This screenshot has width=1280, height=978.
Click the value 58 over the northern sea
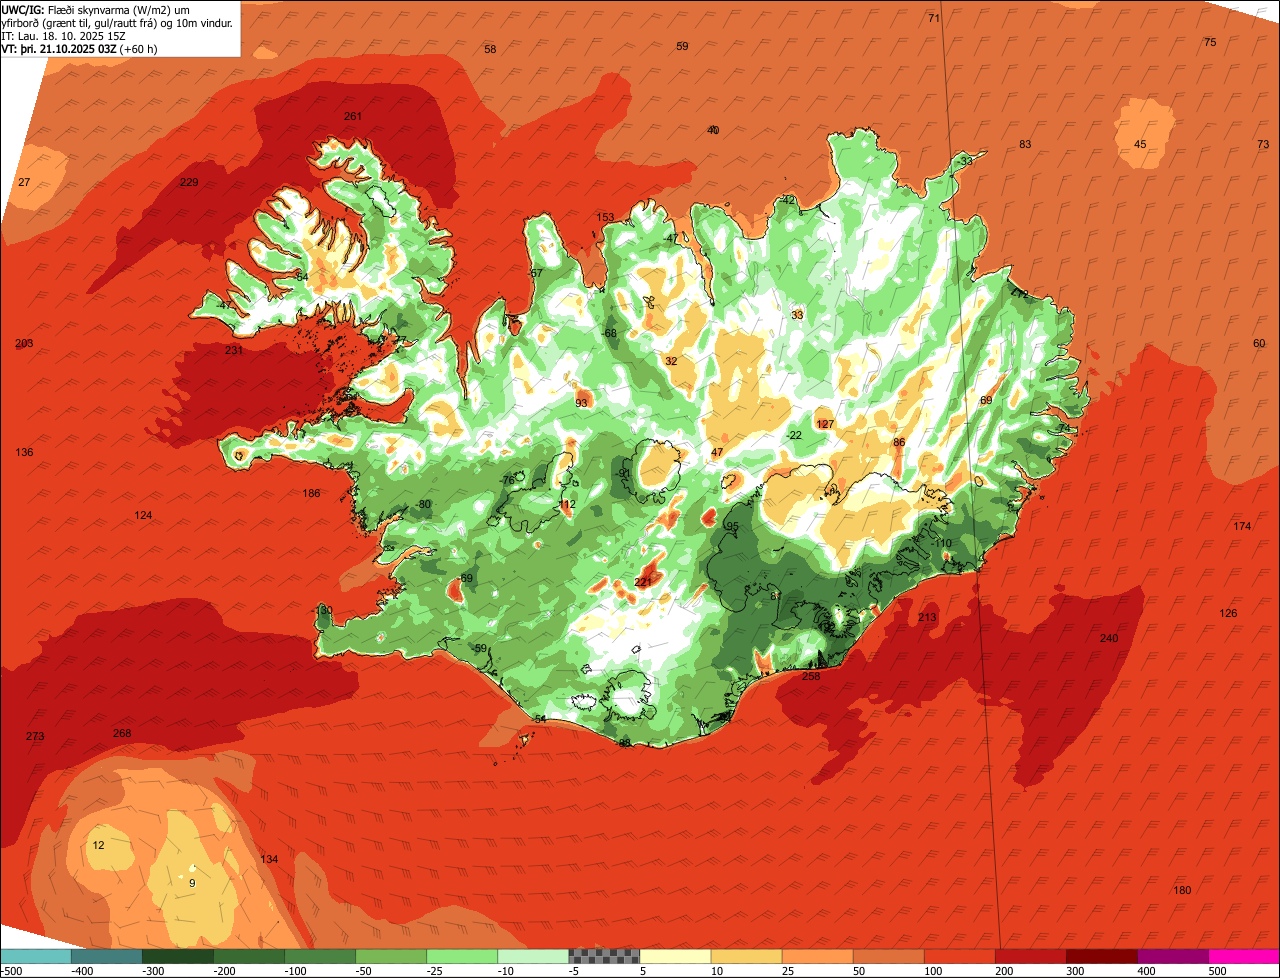(x=490, y=49)
